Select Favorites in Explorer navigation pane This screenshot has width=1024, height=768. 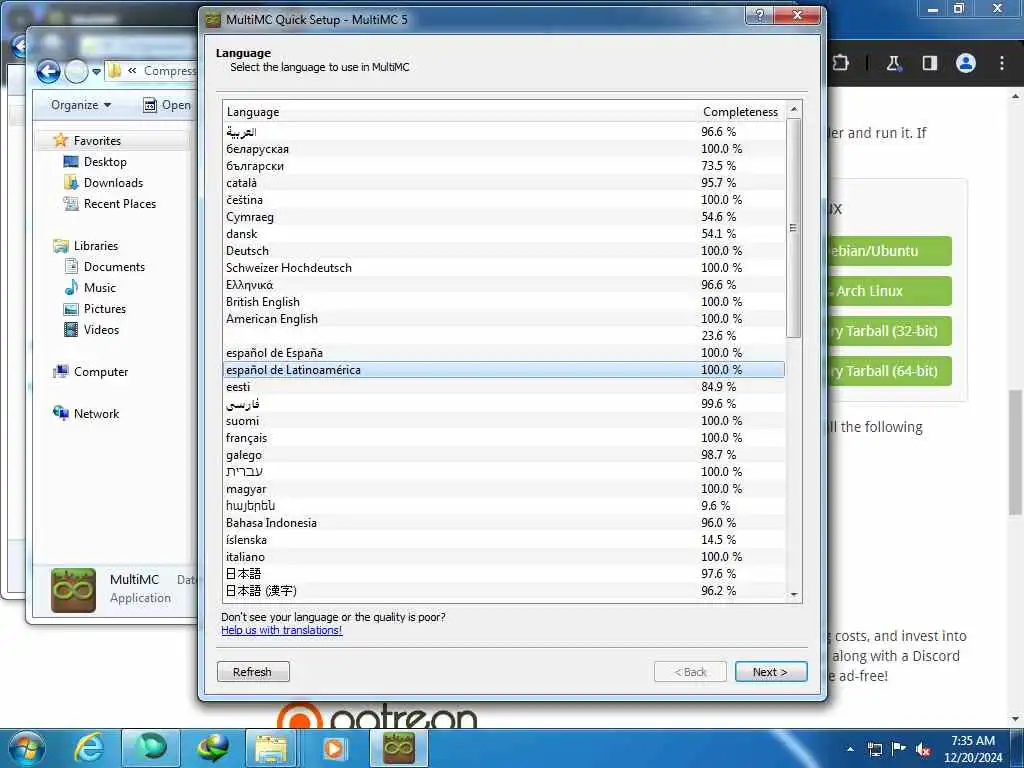(97, 140)
